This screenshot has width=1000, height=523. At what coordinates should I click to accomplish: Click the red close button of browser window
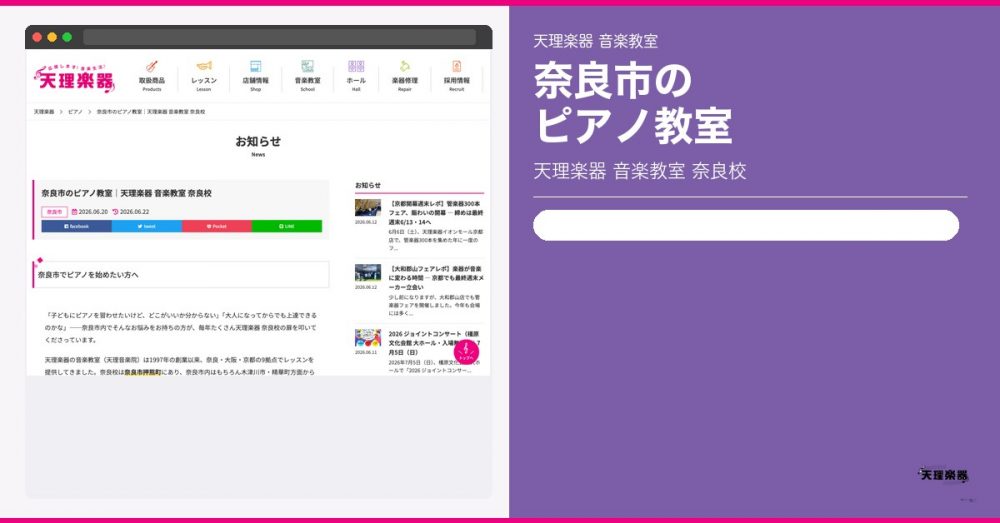37,37
